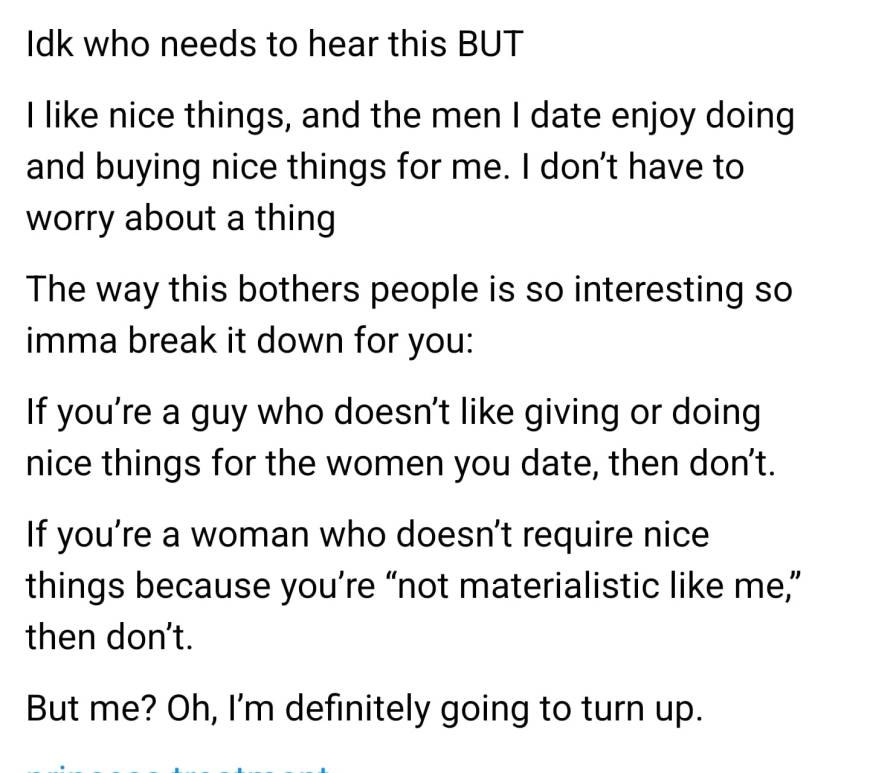The height and width of the screenshot is (773, 870).
Task: Click the phrase "worry about a thing"
Action: tap(180, 219)
